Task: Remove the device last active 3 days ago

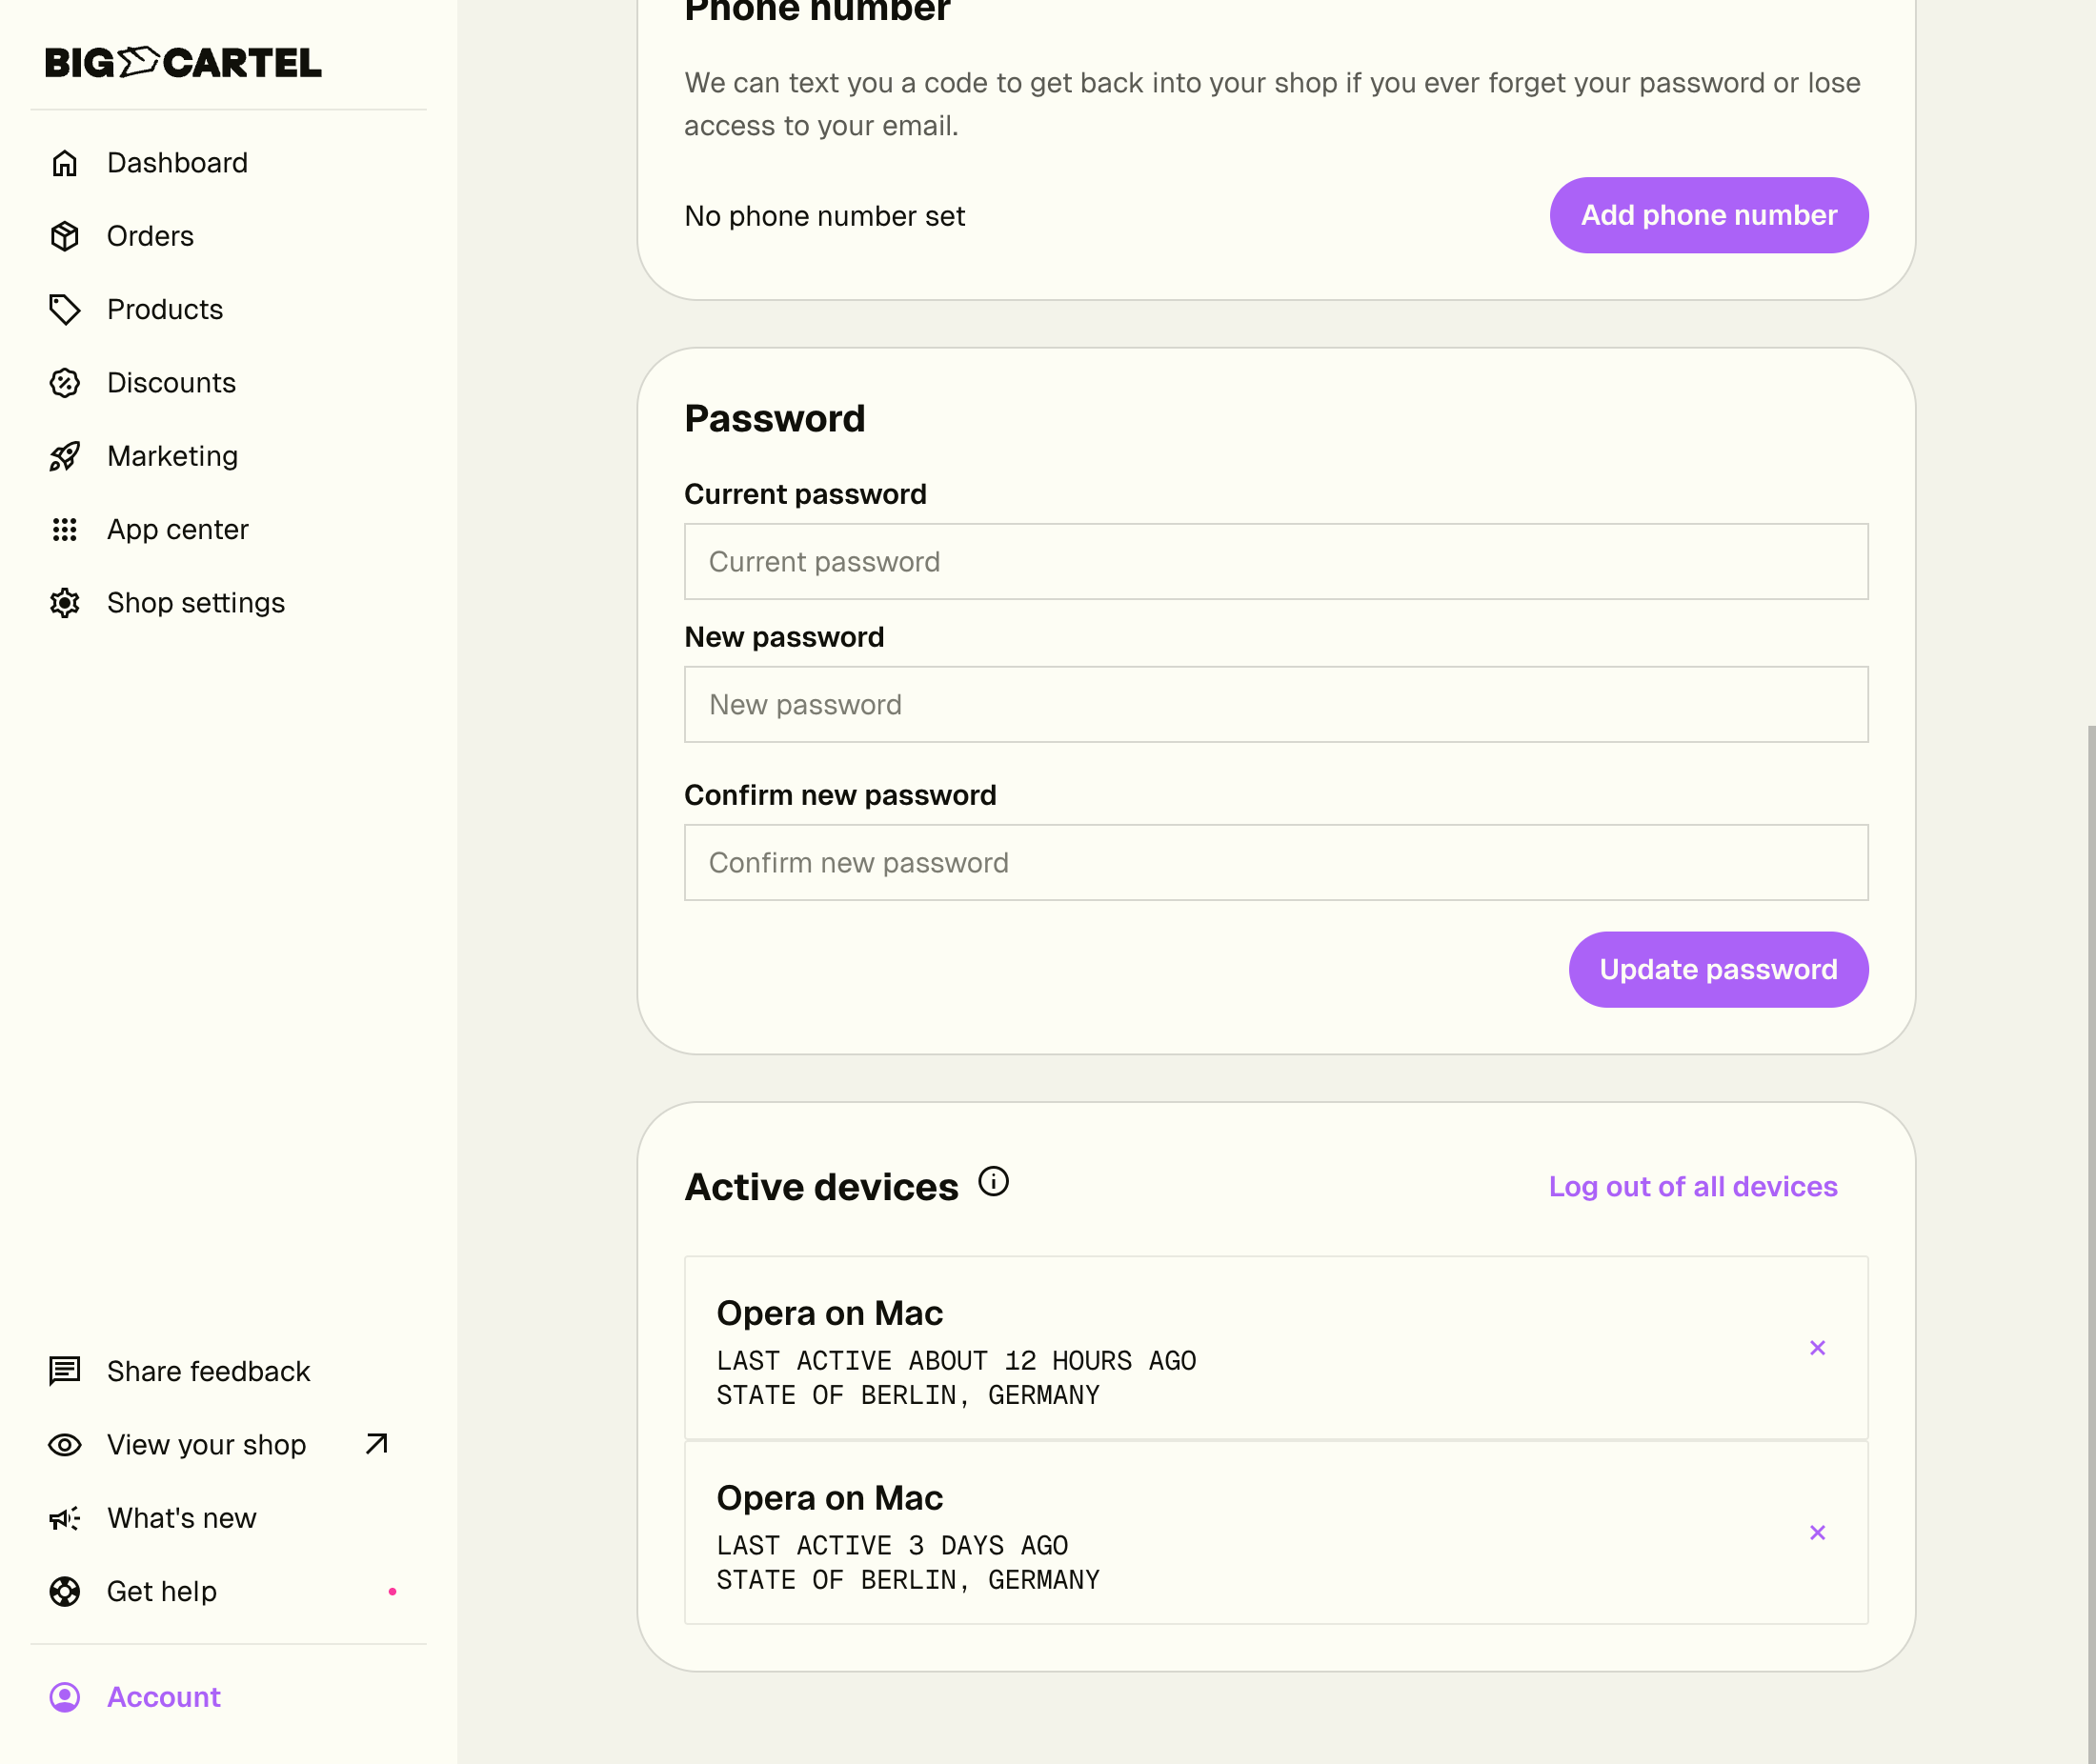Action: [x=1817, y=1533]
